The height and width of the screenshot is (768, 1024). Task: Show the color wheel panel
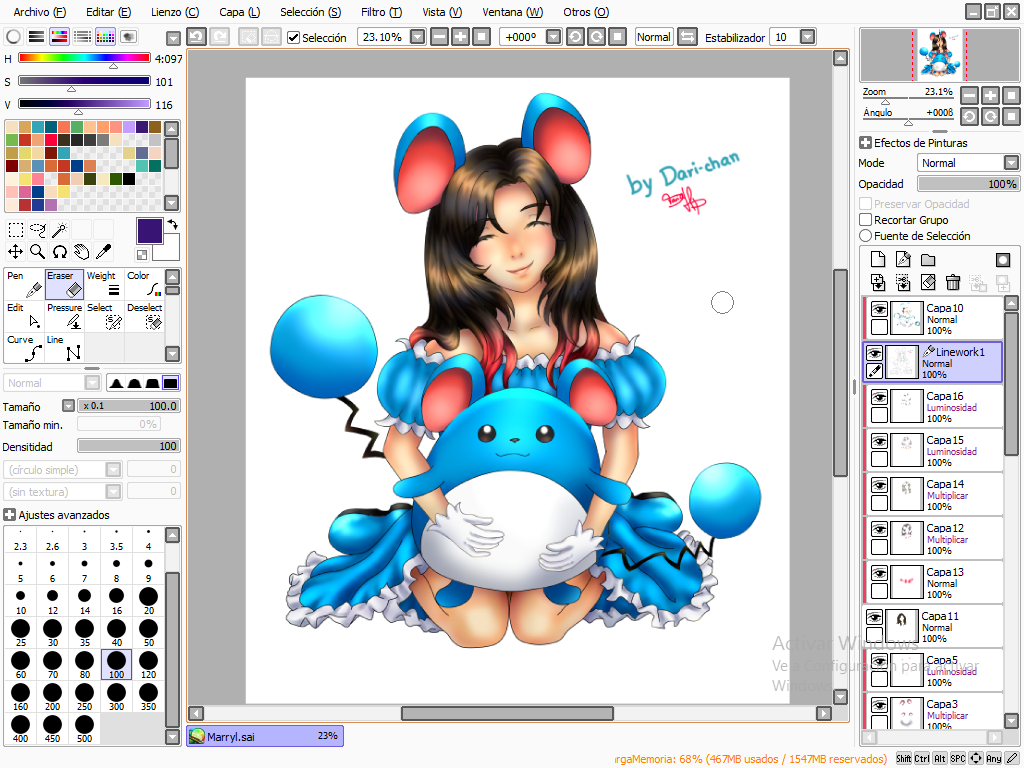[14, 37]
